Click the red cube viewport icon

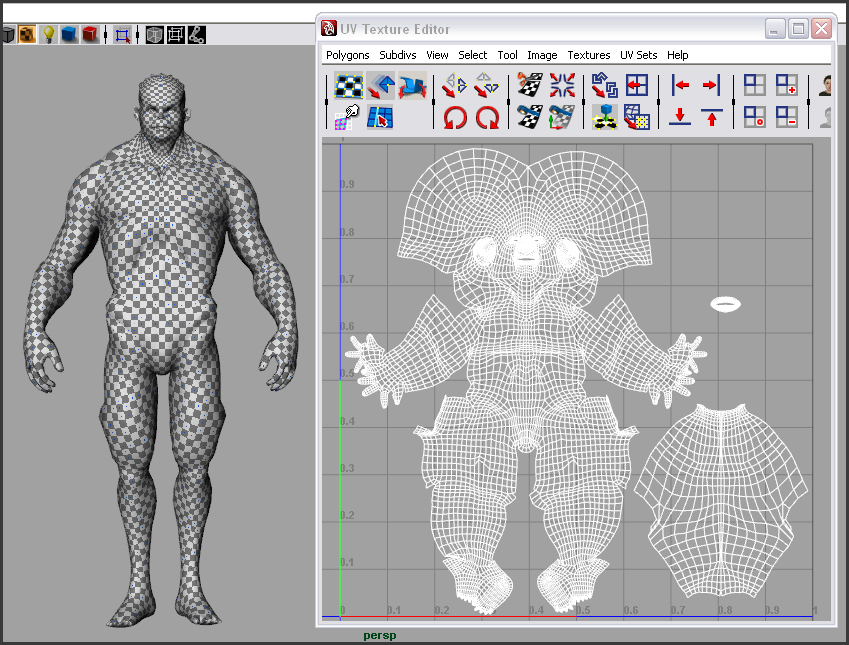point(90,35)
